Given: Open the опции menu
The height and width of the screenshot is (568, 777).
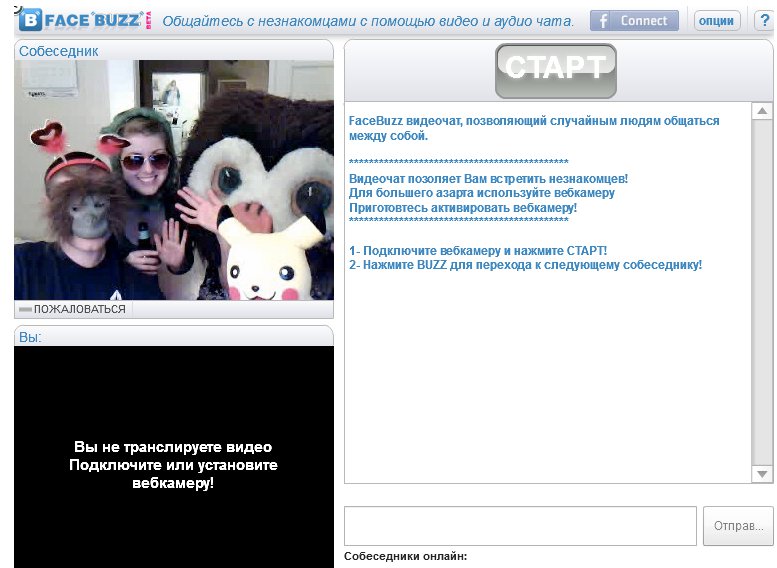Looking at the screenshot, I should pyautogui.click(x=717, y=21).
